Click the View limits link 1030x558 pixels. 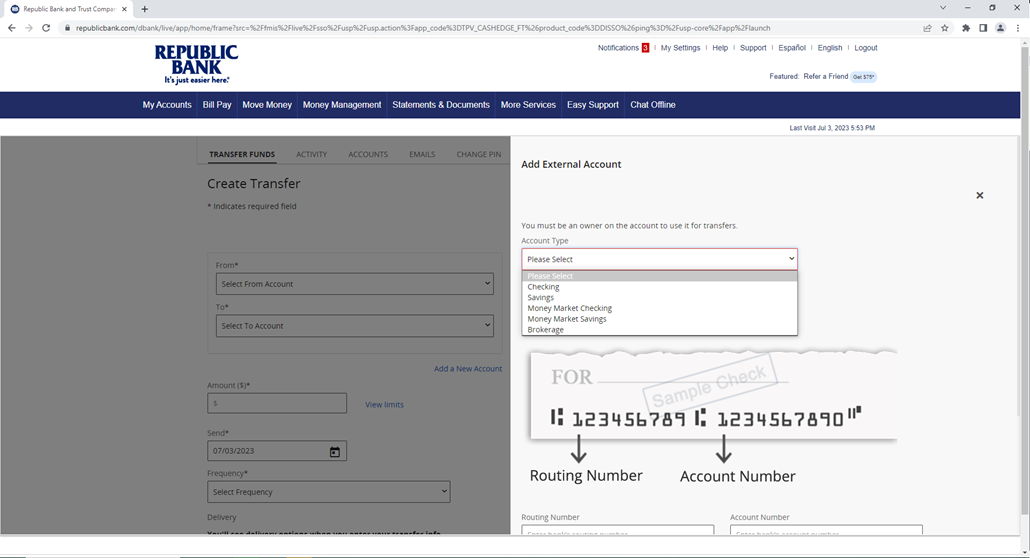[x=384, y=405]
